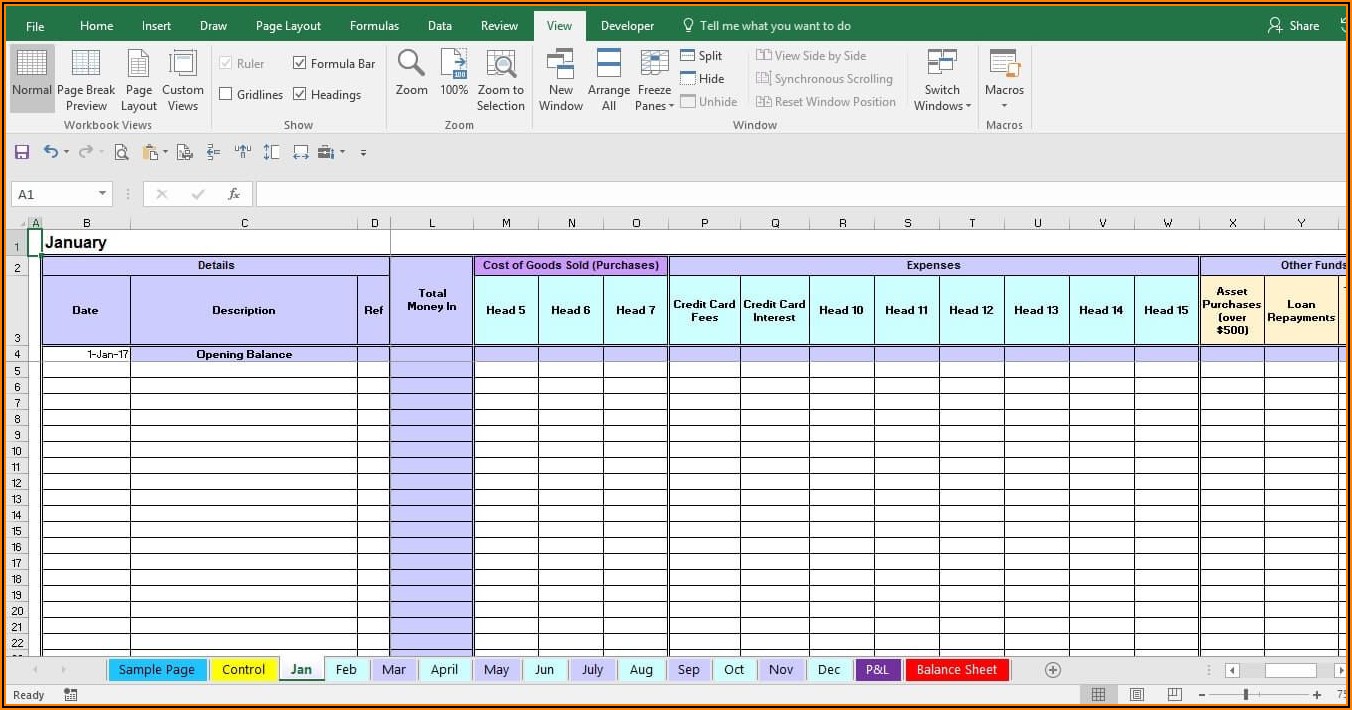1352x710 pixels.
Task: Open a New Window
Action: point(560,65)
